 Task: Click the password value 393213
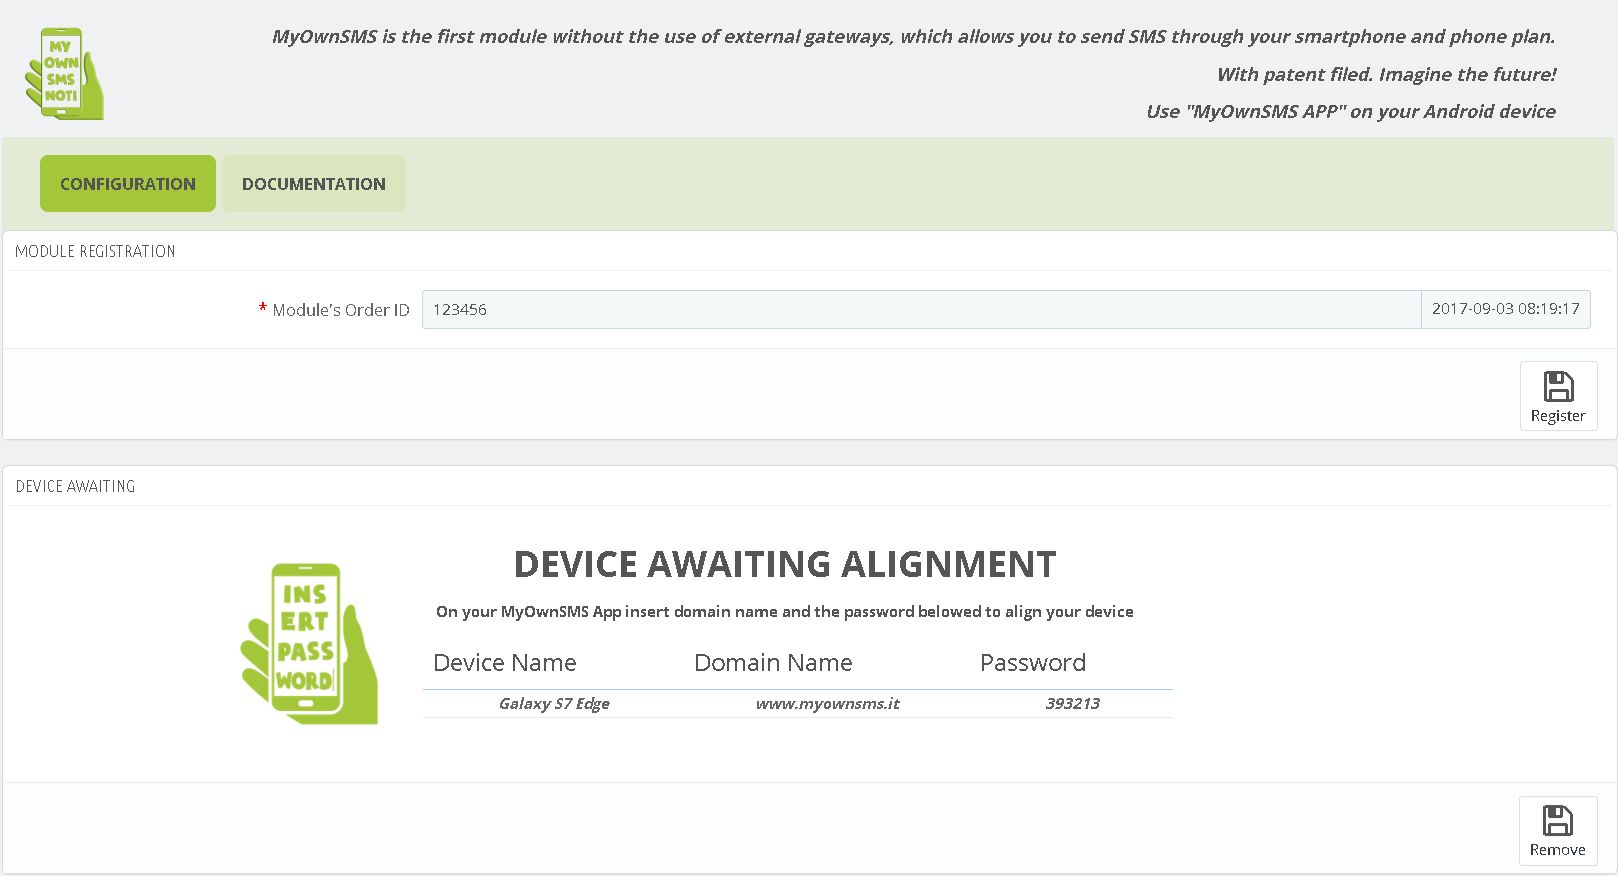1072,704
